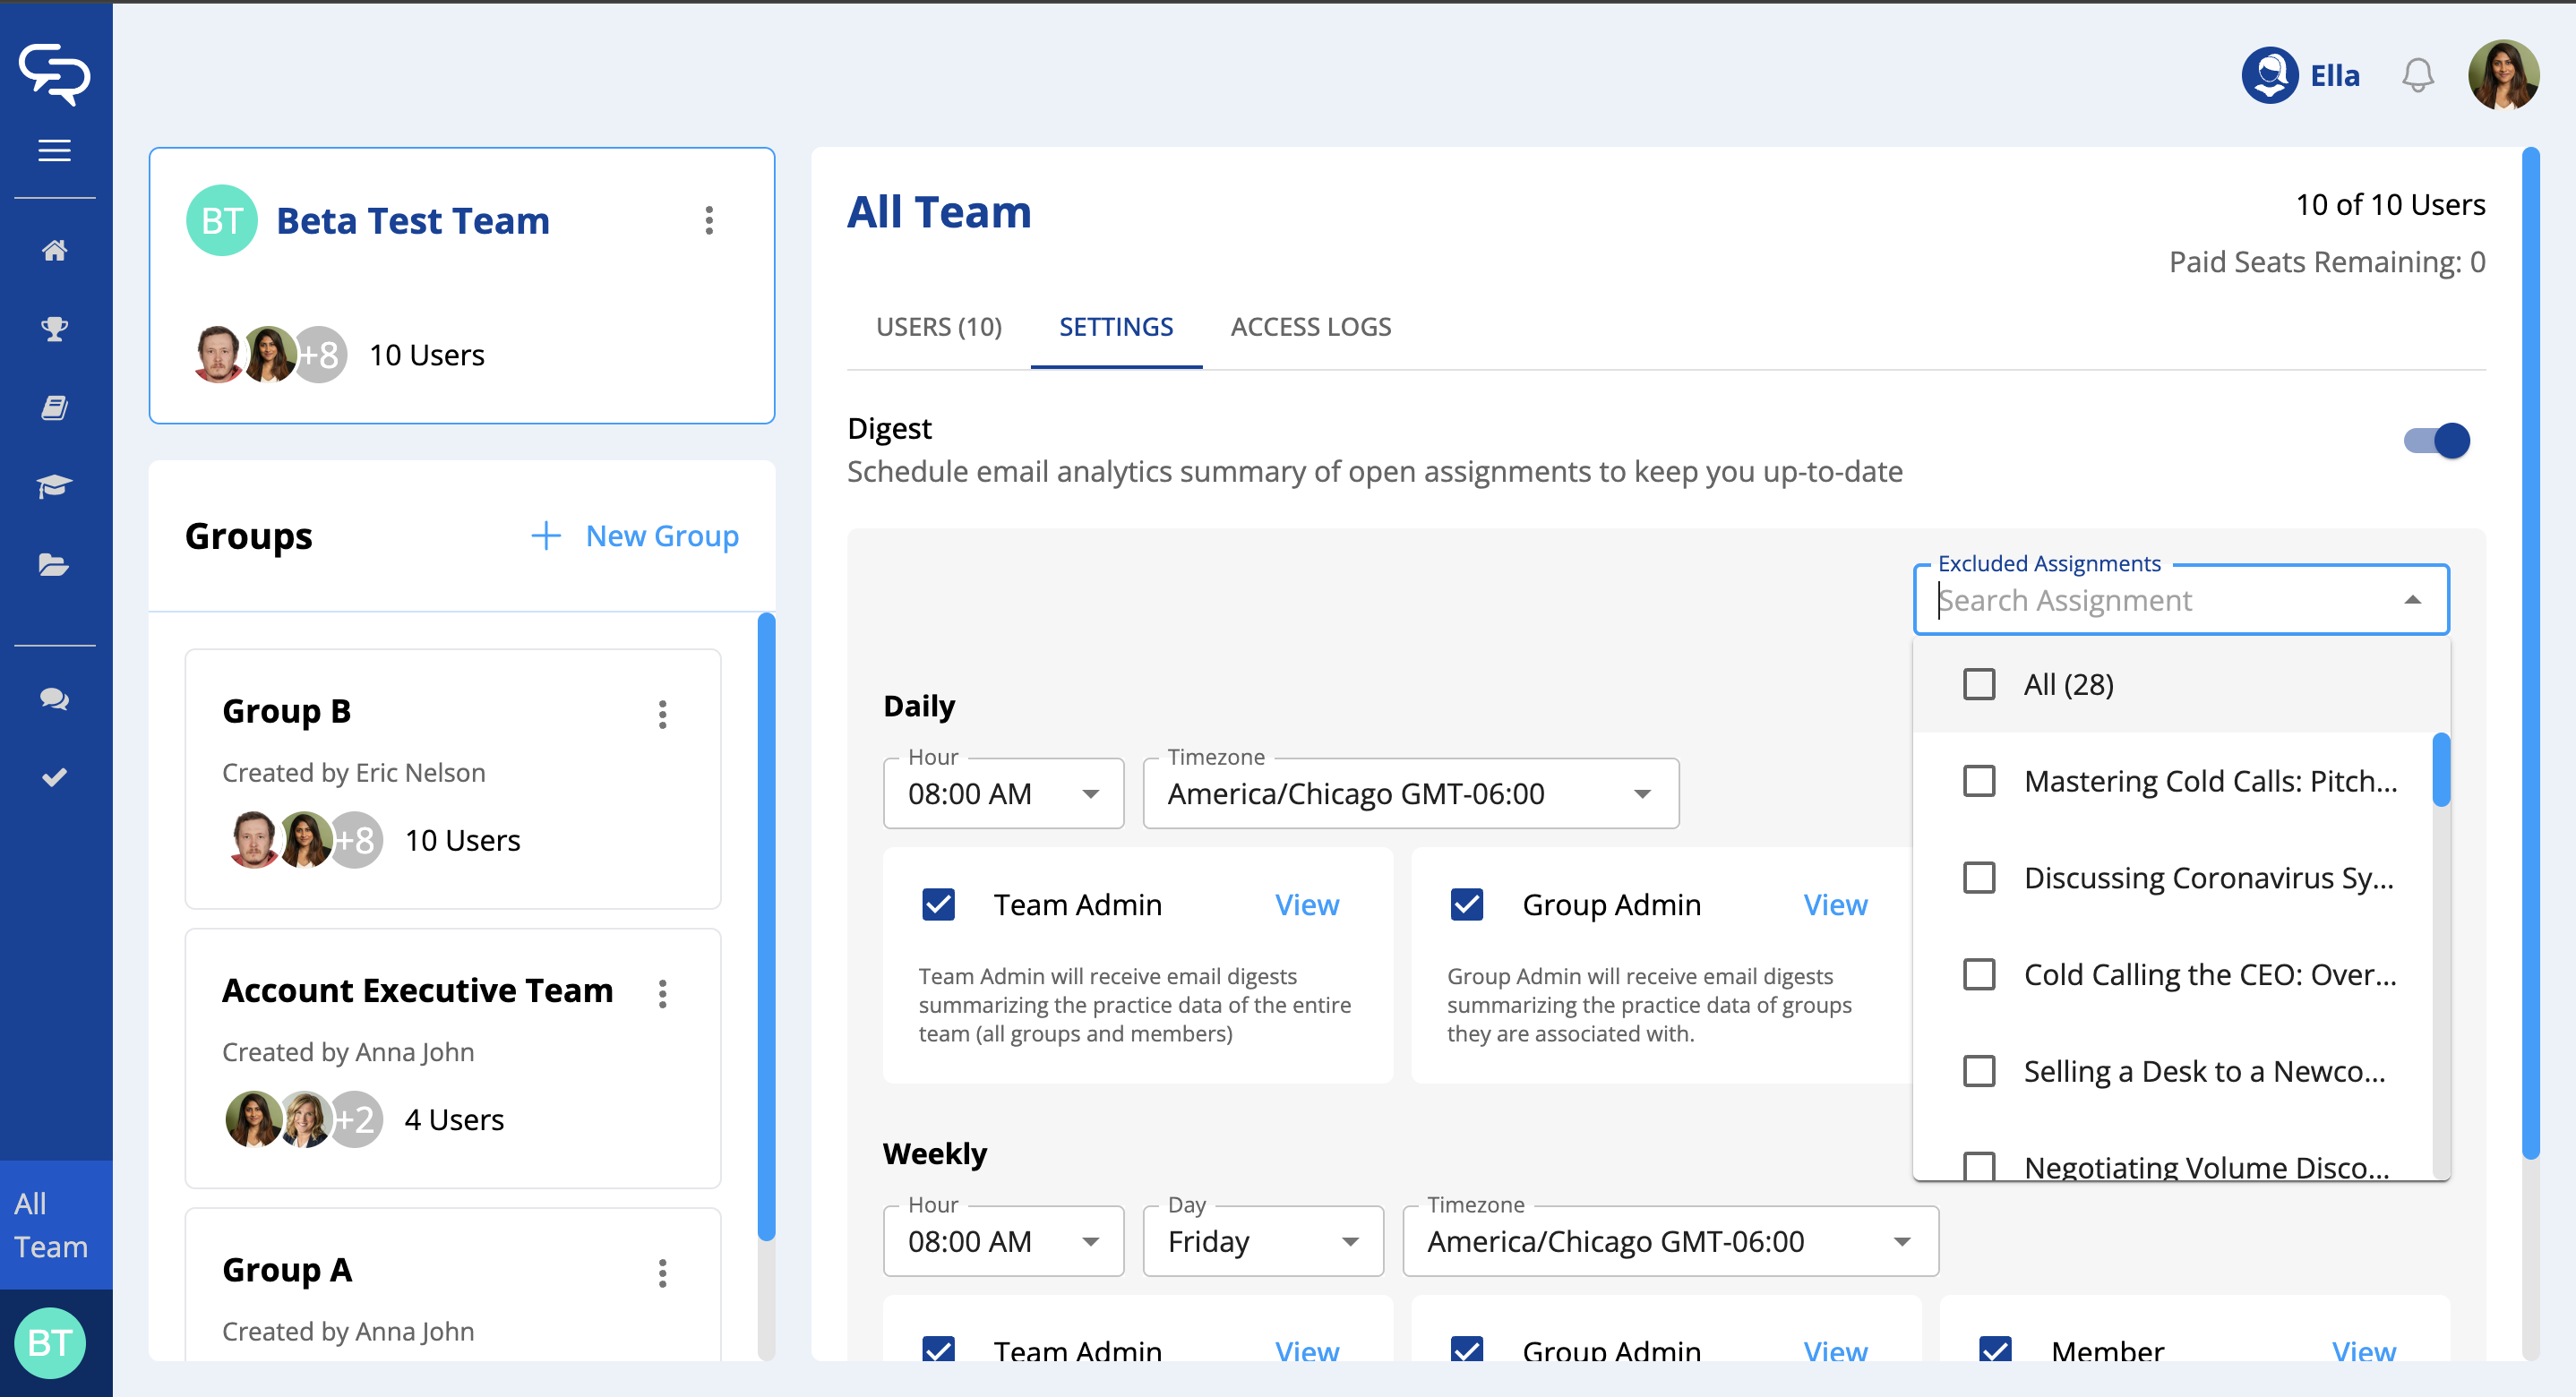Click the graduation cap icon
2576x1397 pixels.
(x=54, y=486)
